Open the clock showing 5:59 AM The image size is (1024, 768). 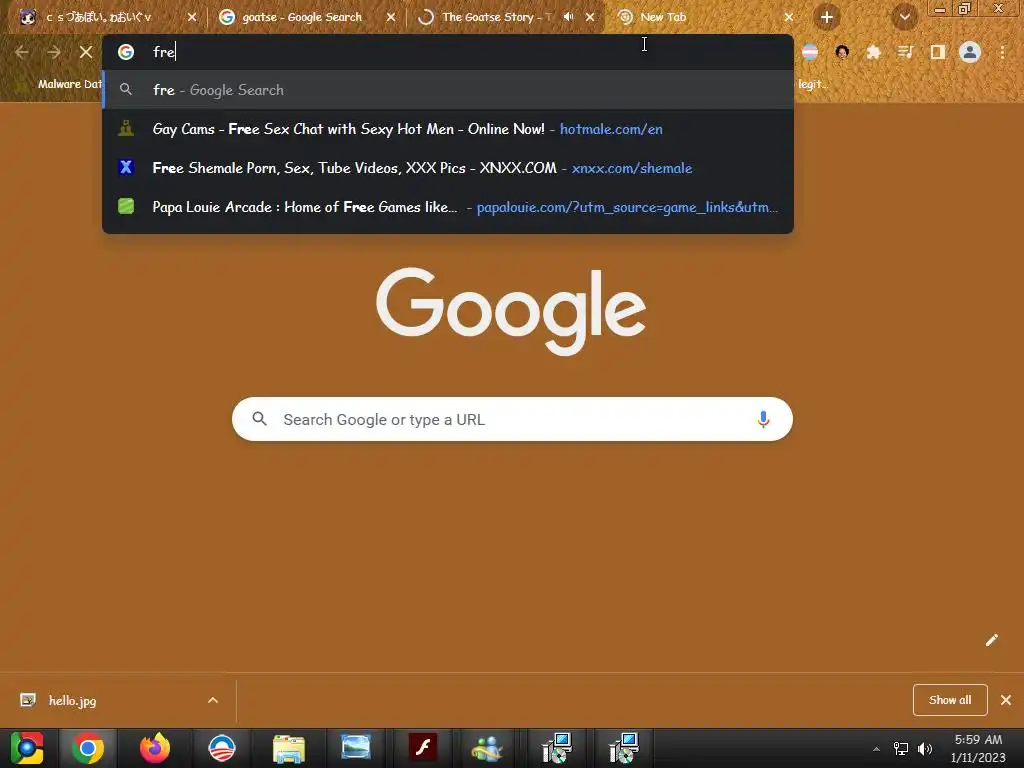tap(978, 748)
